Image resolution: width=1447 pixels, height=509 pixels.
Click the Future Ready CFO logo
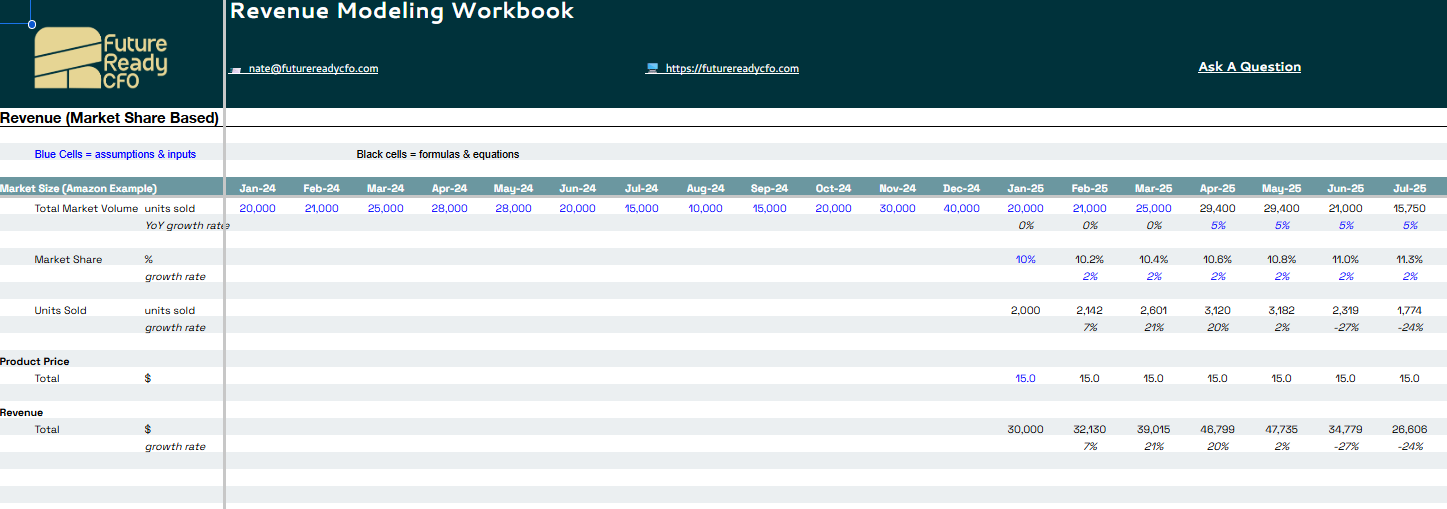pyautogui.click(x=100, y=58)
